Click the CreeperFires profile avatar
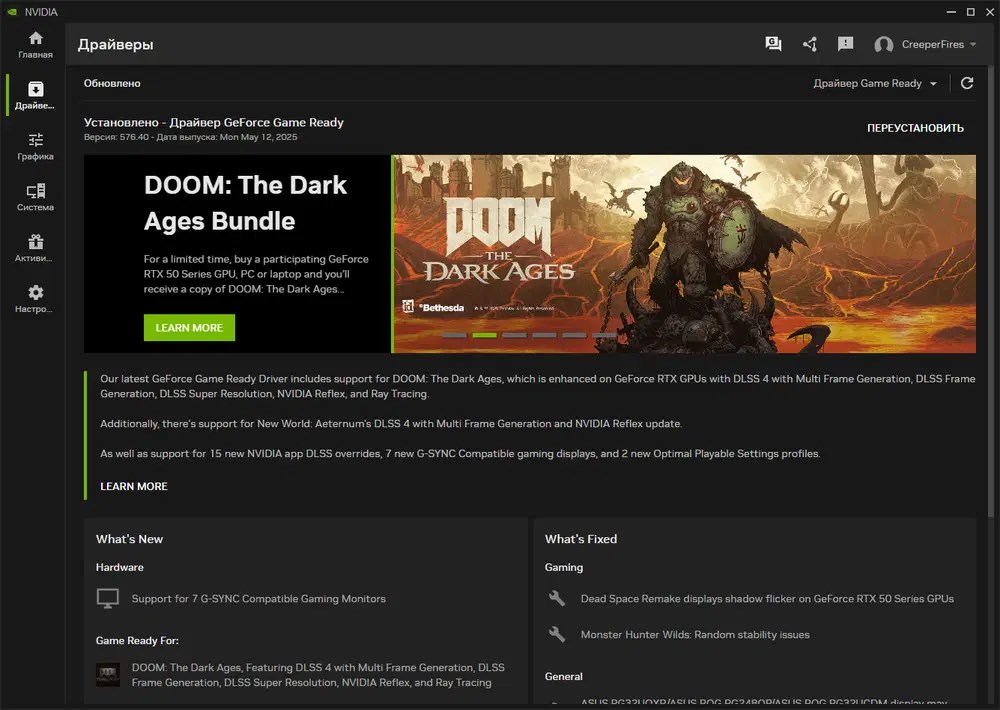 tap(883, 45)
